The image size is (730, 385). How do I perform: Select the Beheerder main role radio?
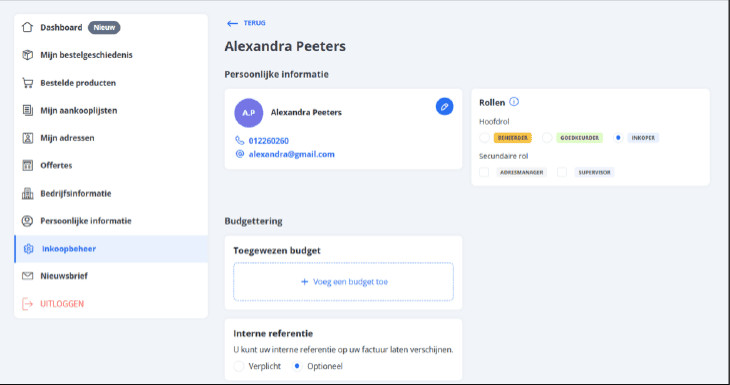coord(484,138)
